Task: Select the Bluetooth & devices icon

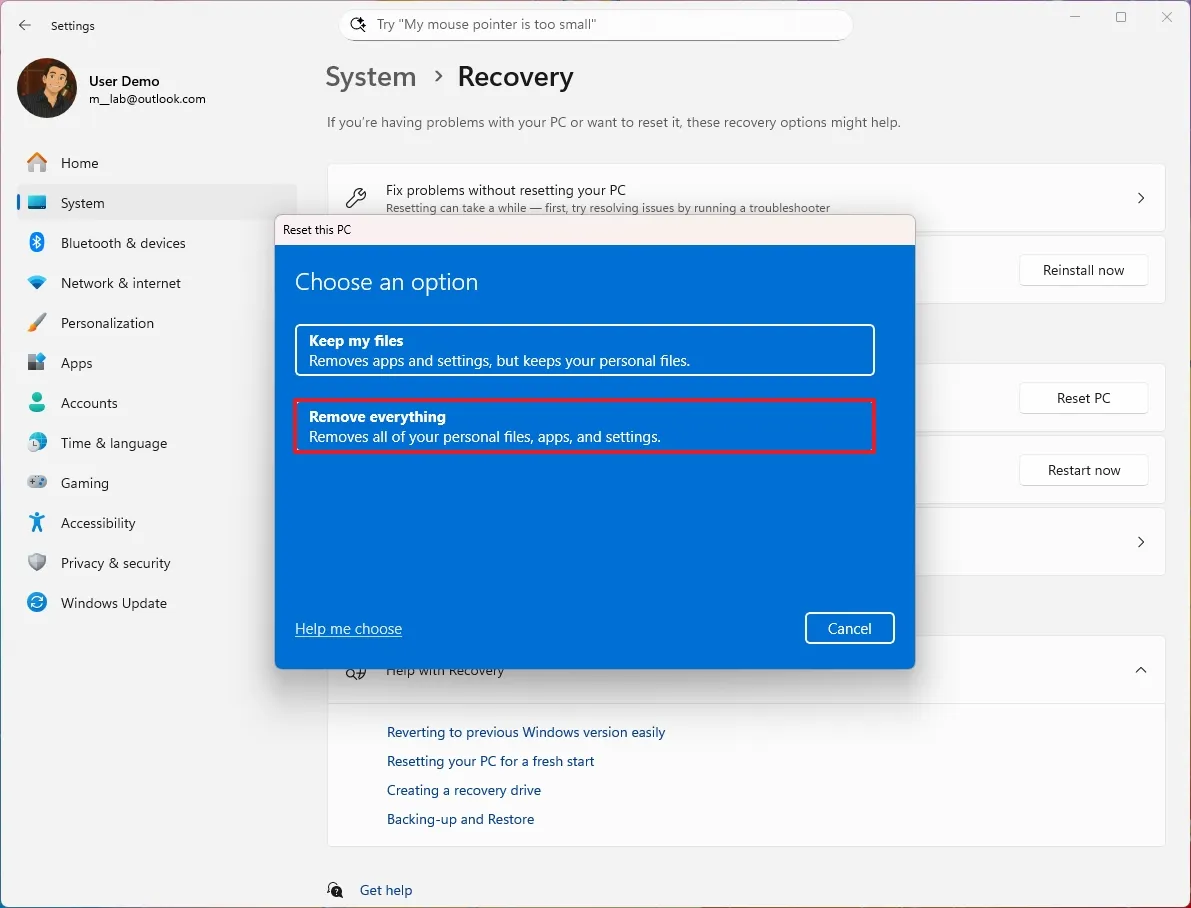Action: 36,243
